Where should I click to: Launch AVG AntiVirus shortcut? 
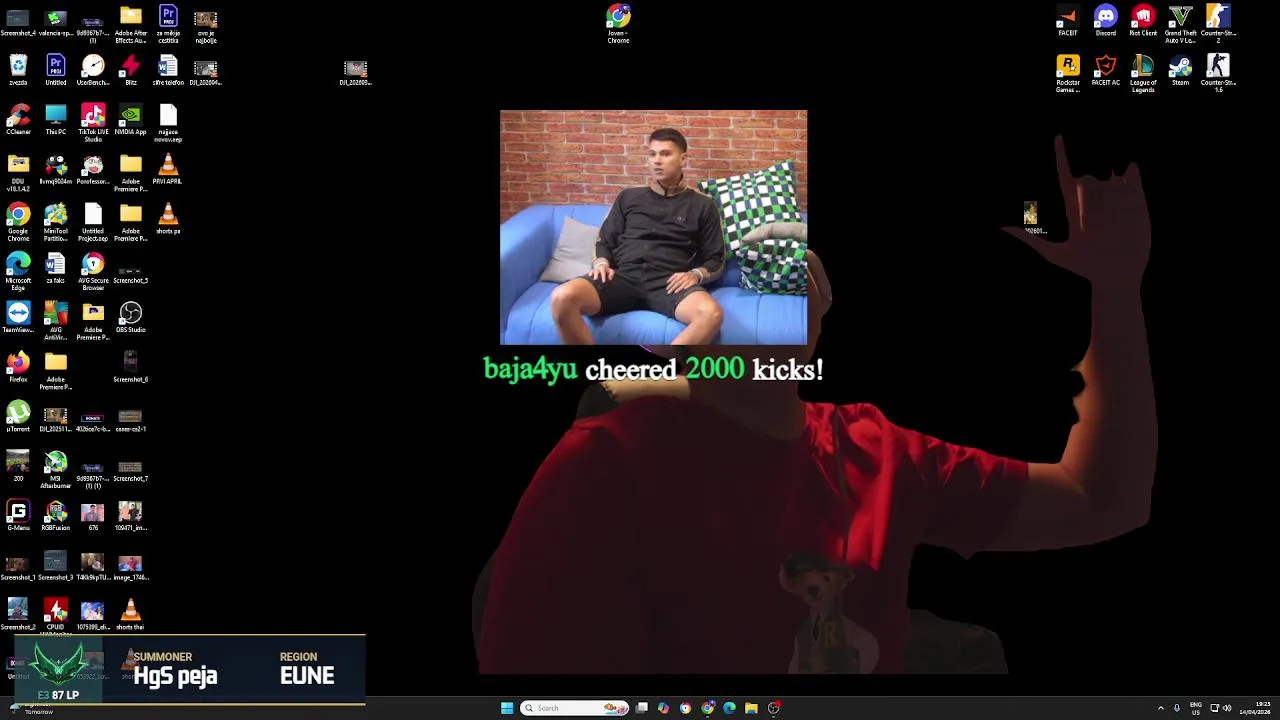56,320
